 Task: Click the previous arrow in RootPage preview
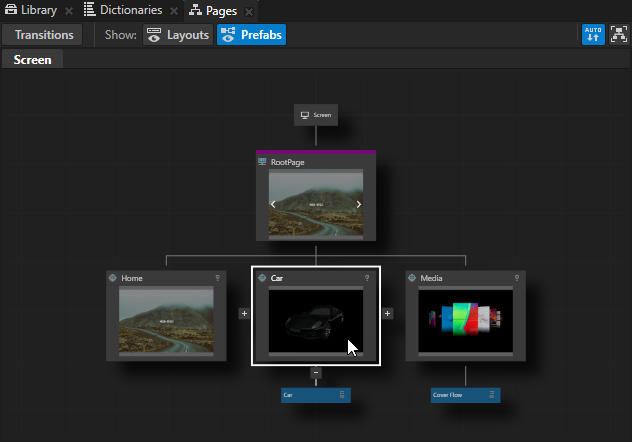coord(273,204)
